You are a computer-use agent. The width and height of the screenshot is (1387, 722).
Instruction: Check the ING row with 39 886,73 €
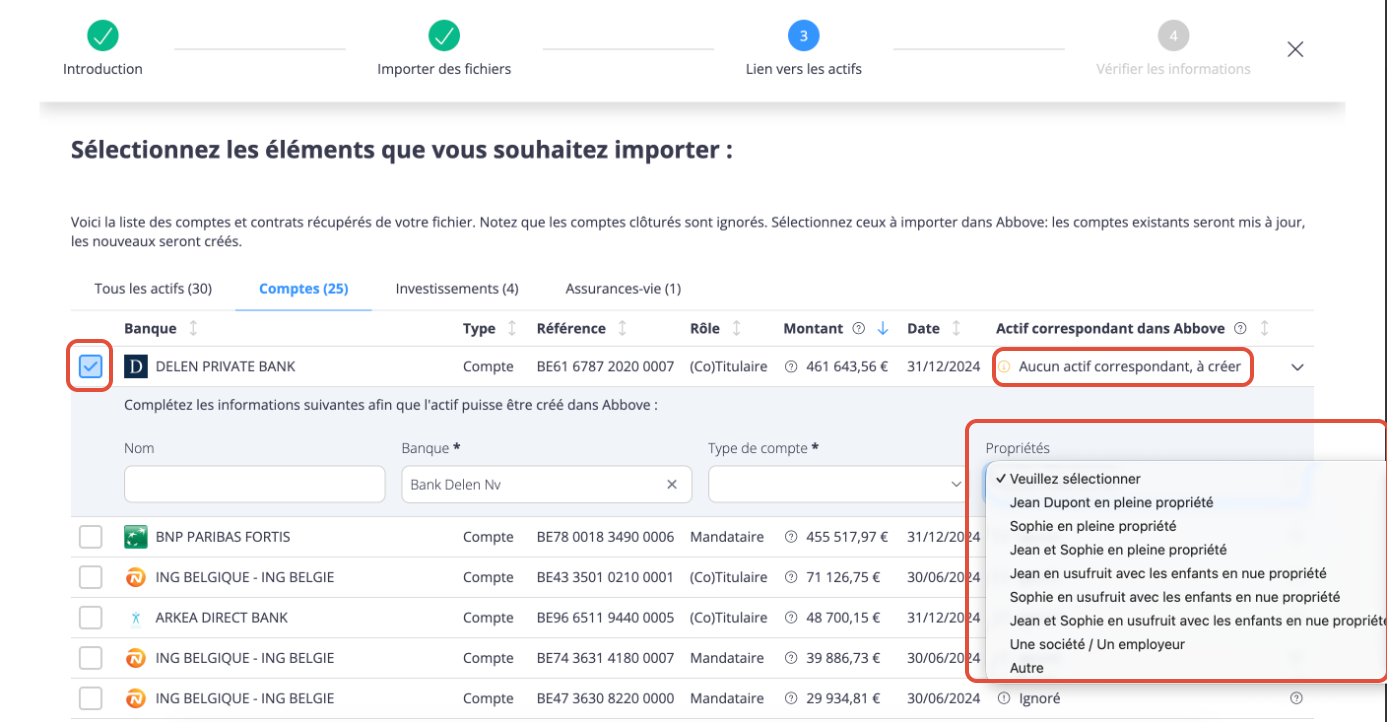pos(91,658)
